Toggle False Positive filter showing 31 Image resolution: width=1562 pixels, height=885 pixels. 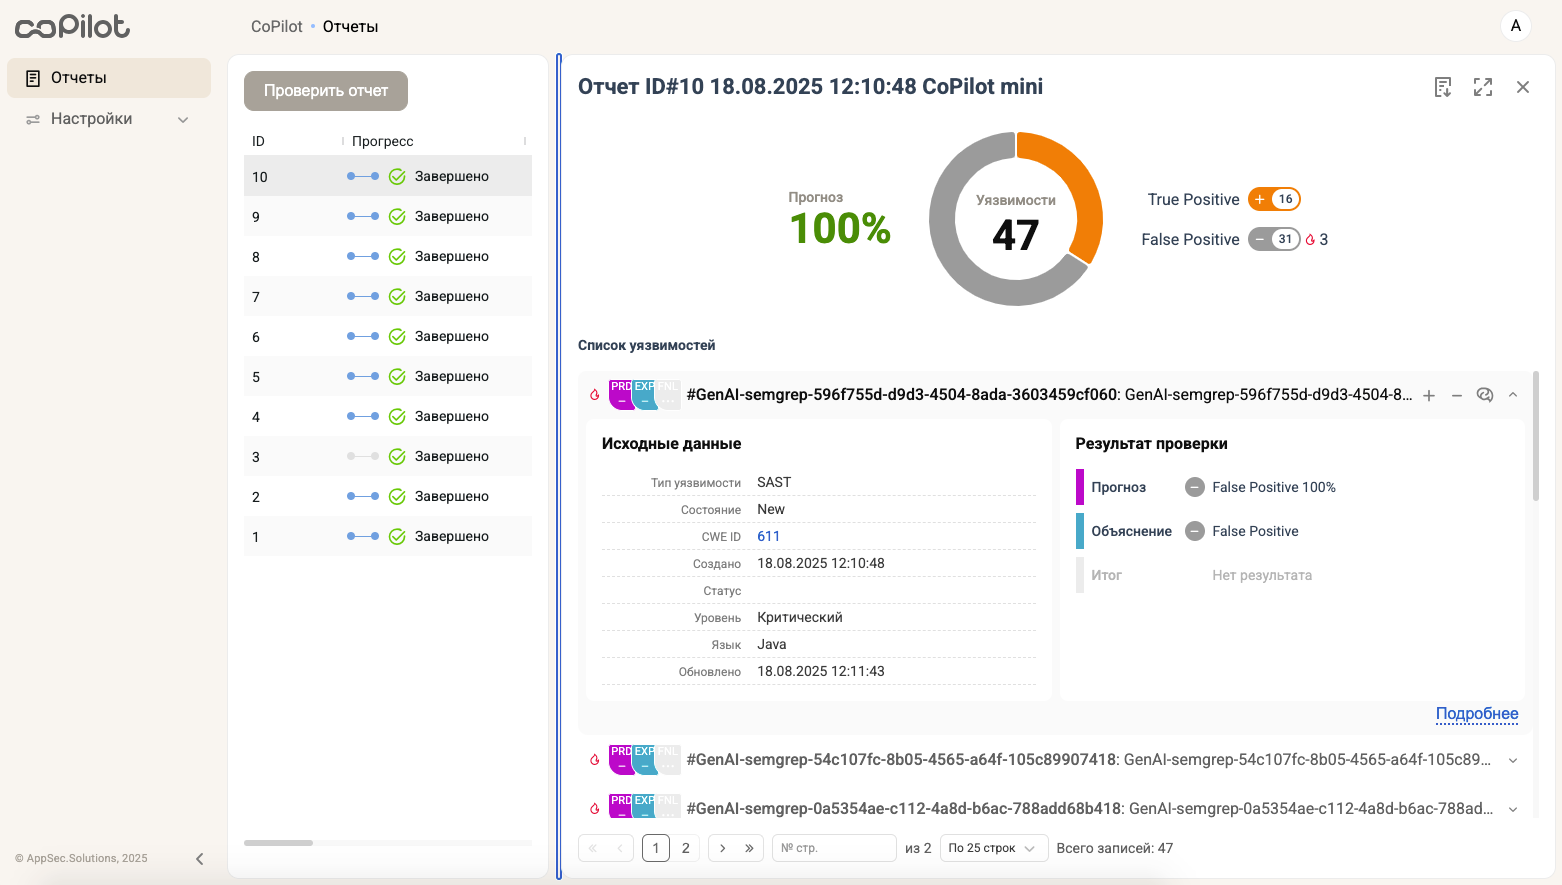tap(1274, 239)
